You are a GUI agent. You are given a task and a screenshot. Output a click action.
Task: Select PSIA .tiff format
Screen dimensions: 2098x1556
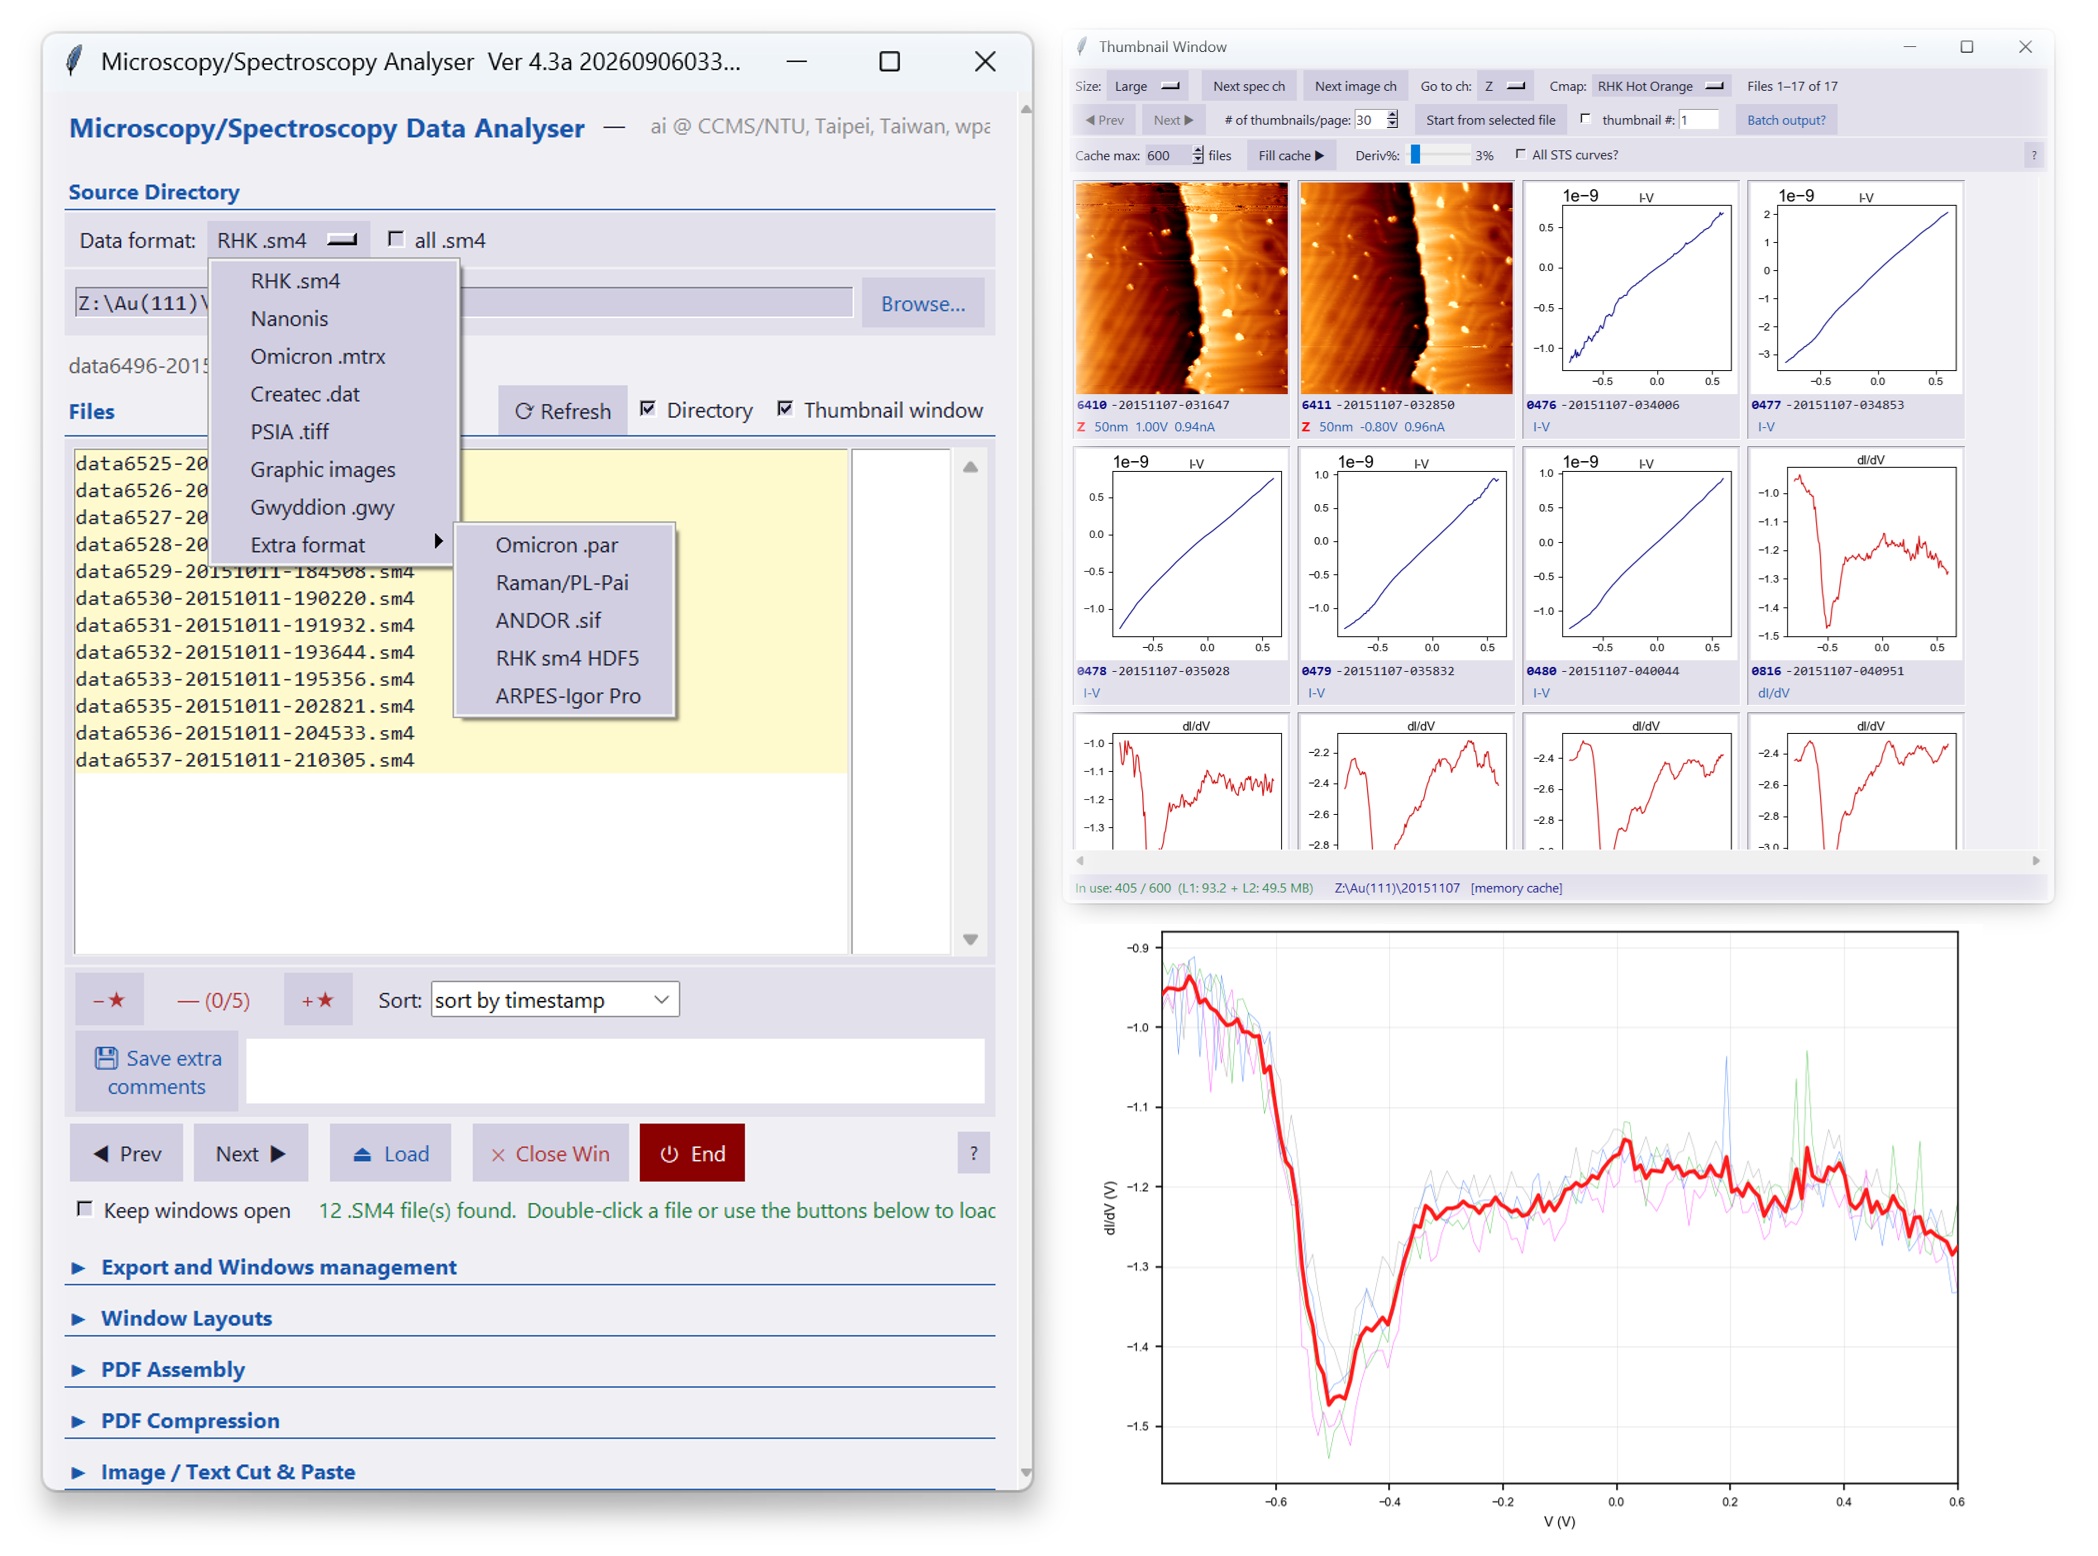click(334, 432)
